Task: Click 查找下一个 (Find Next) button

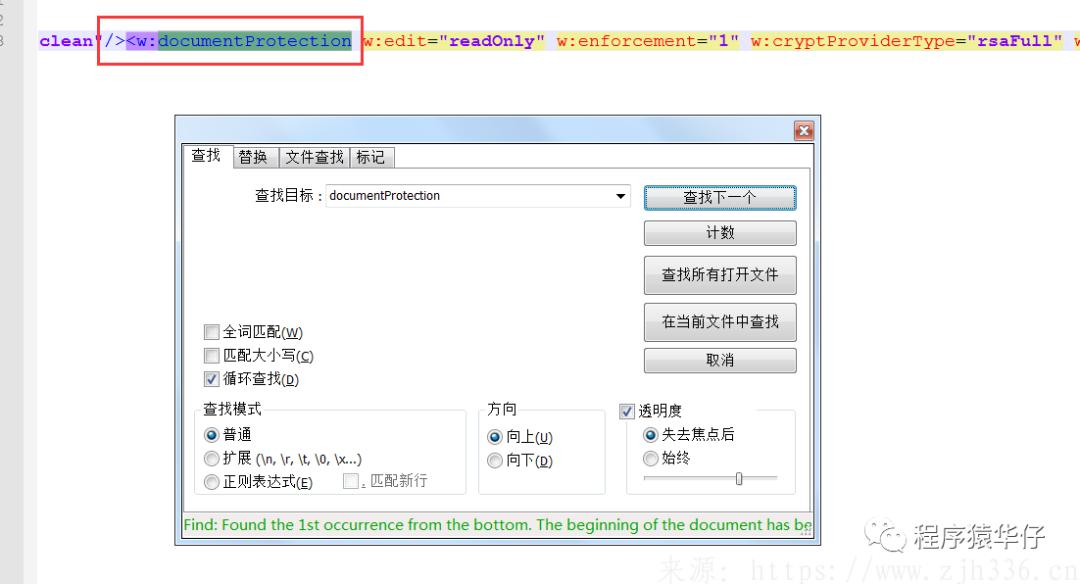Action: [719, 197]
